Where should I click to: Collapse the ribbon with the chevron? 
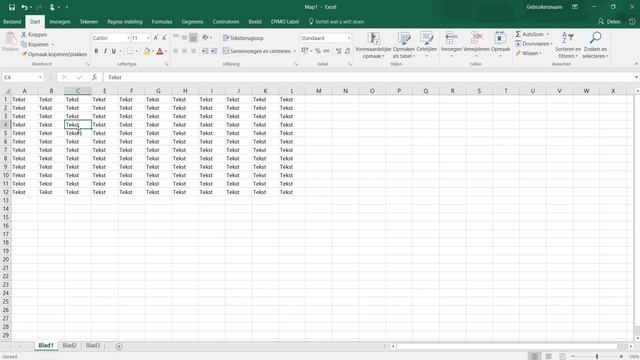tap(636, 64)
